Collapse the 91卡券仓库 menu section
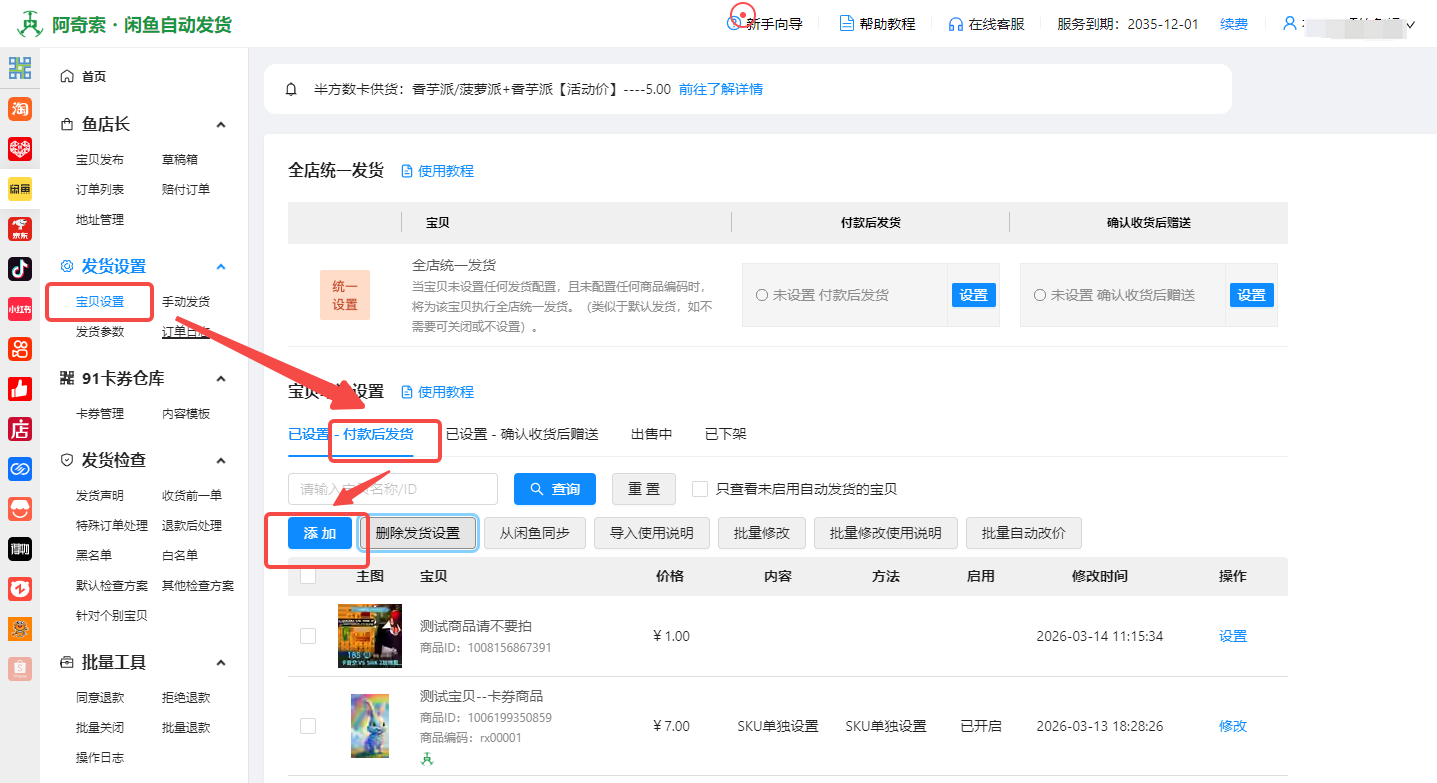Image resolution: width=1437 pixels, height=783 pixels. point(221,379)
